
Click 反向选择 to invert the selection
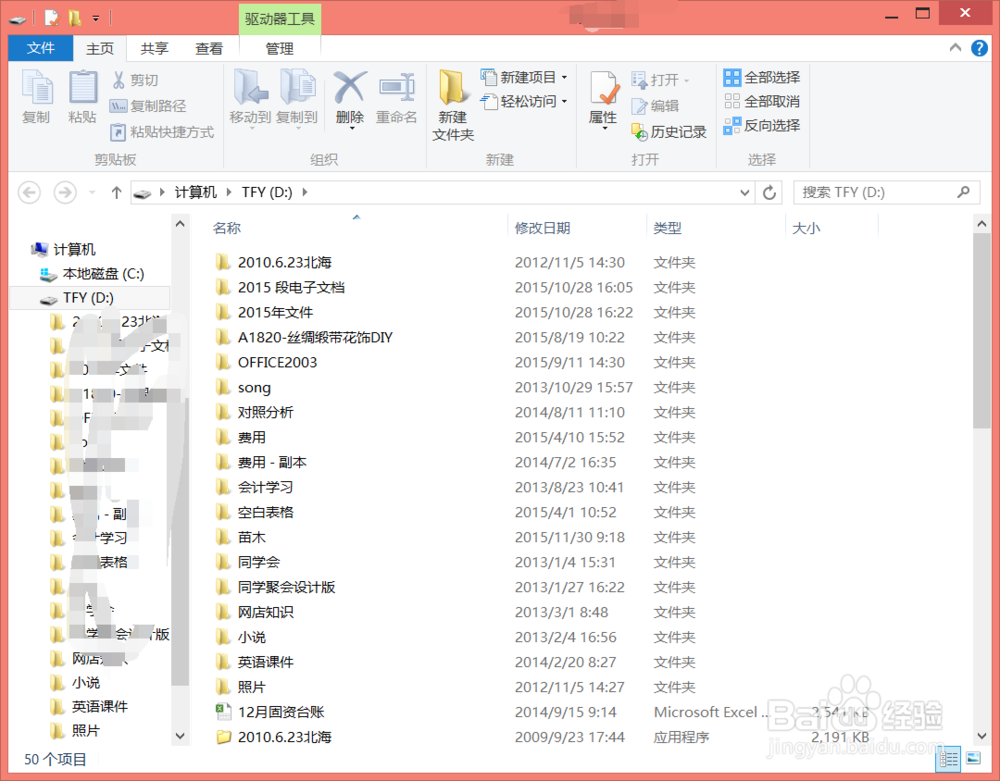(x=762, y=125)
